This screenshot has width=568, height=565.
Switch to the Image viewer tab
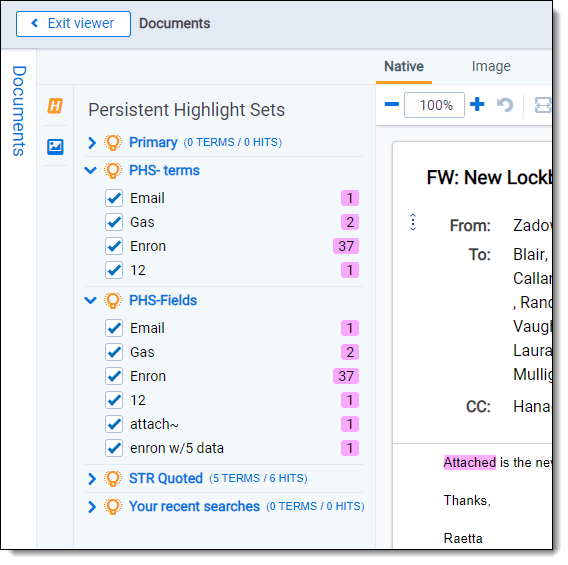point(491,67)
